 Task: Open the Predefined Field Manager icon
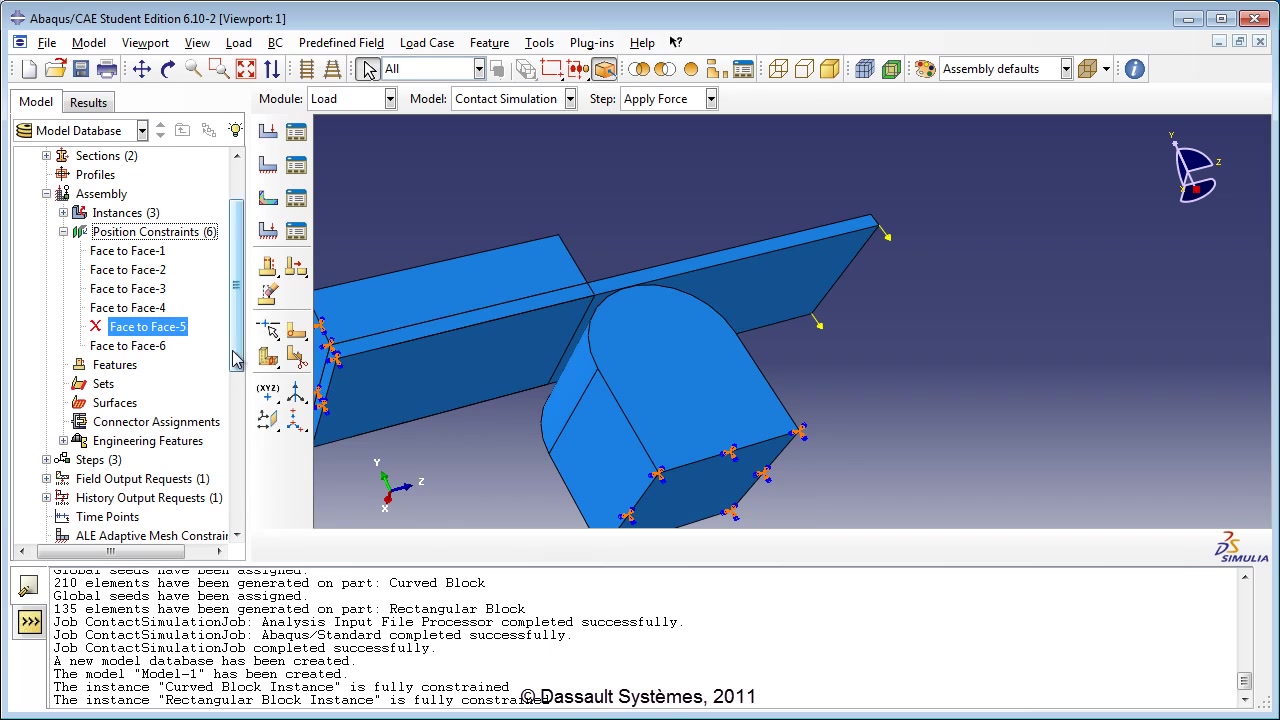coord(296,198)
